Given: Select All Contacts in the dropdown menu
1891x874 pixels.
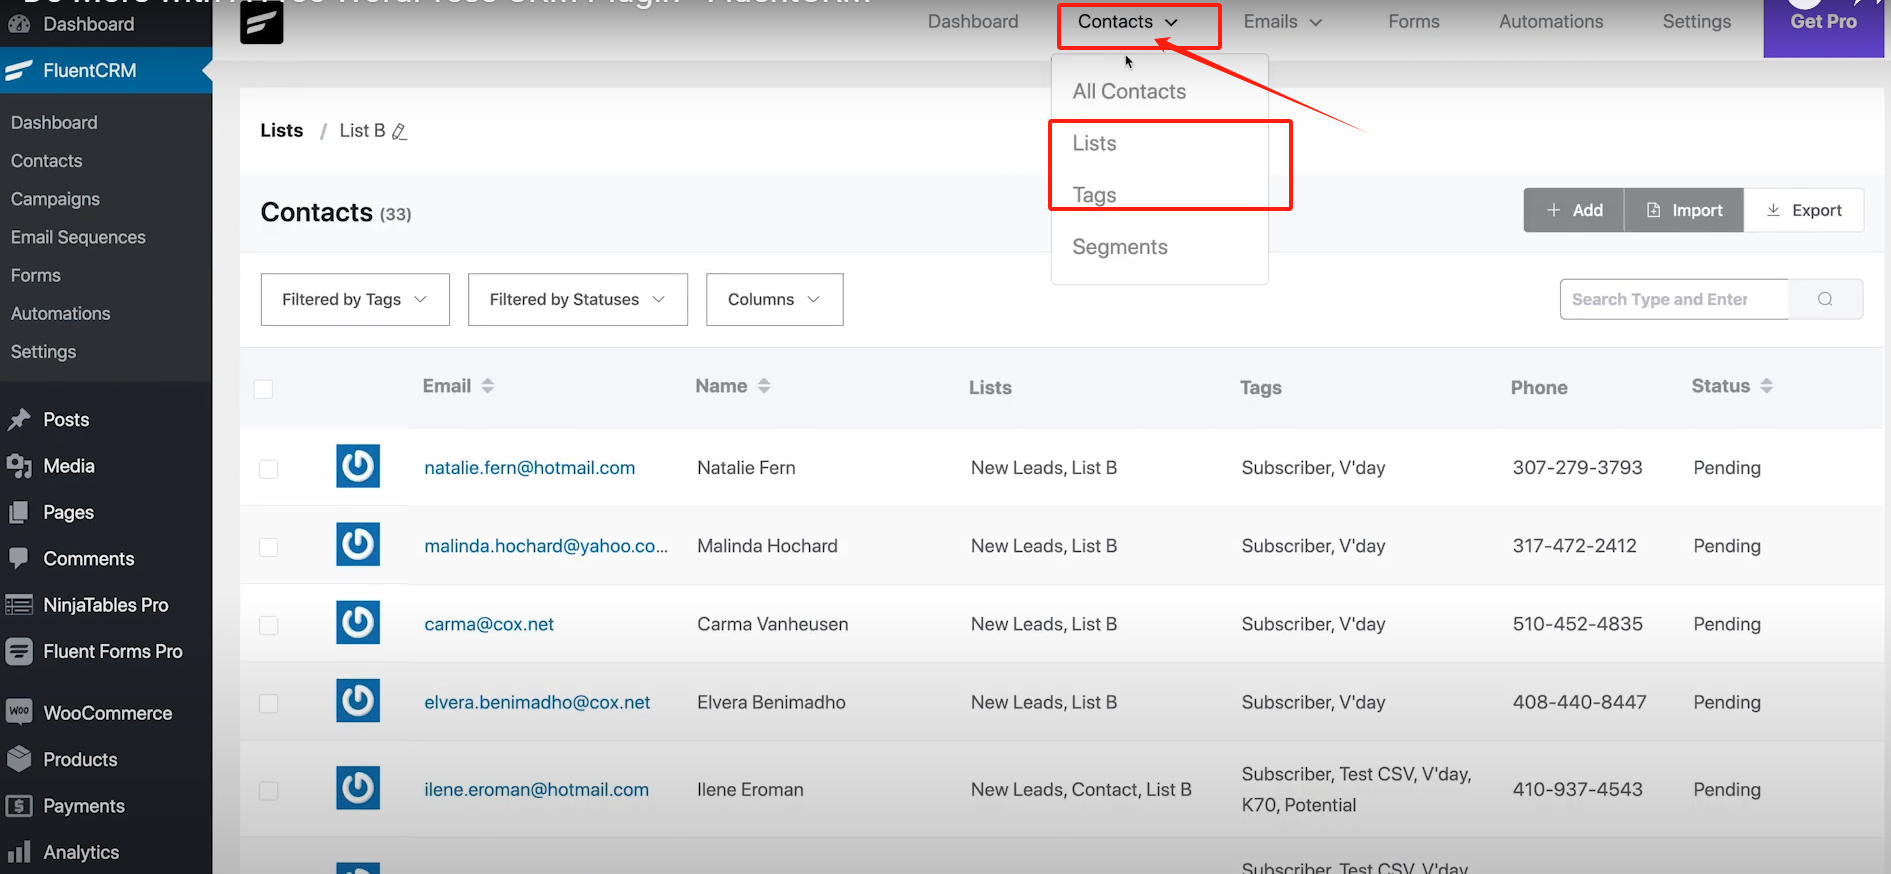Looking at the screenshot, I should 1129,92.
